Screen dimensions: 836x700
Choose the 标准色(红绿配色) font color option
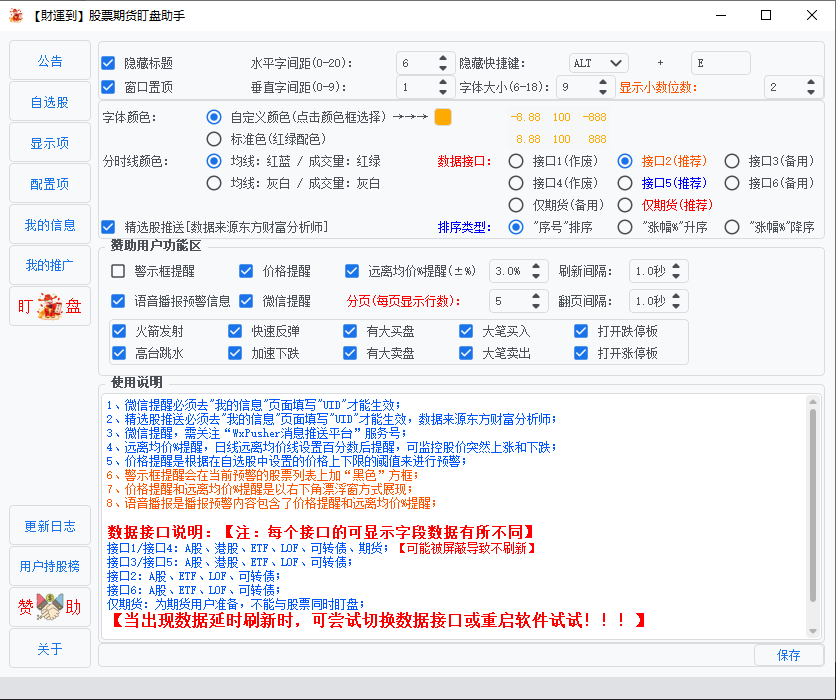point(215,139)
